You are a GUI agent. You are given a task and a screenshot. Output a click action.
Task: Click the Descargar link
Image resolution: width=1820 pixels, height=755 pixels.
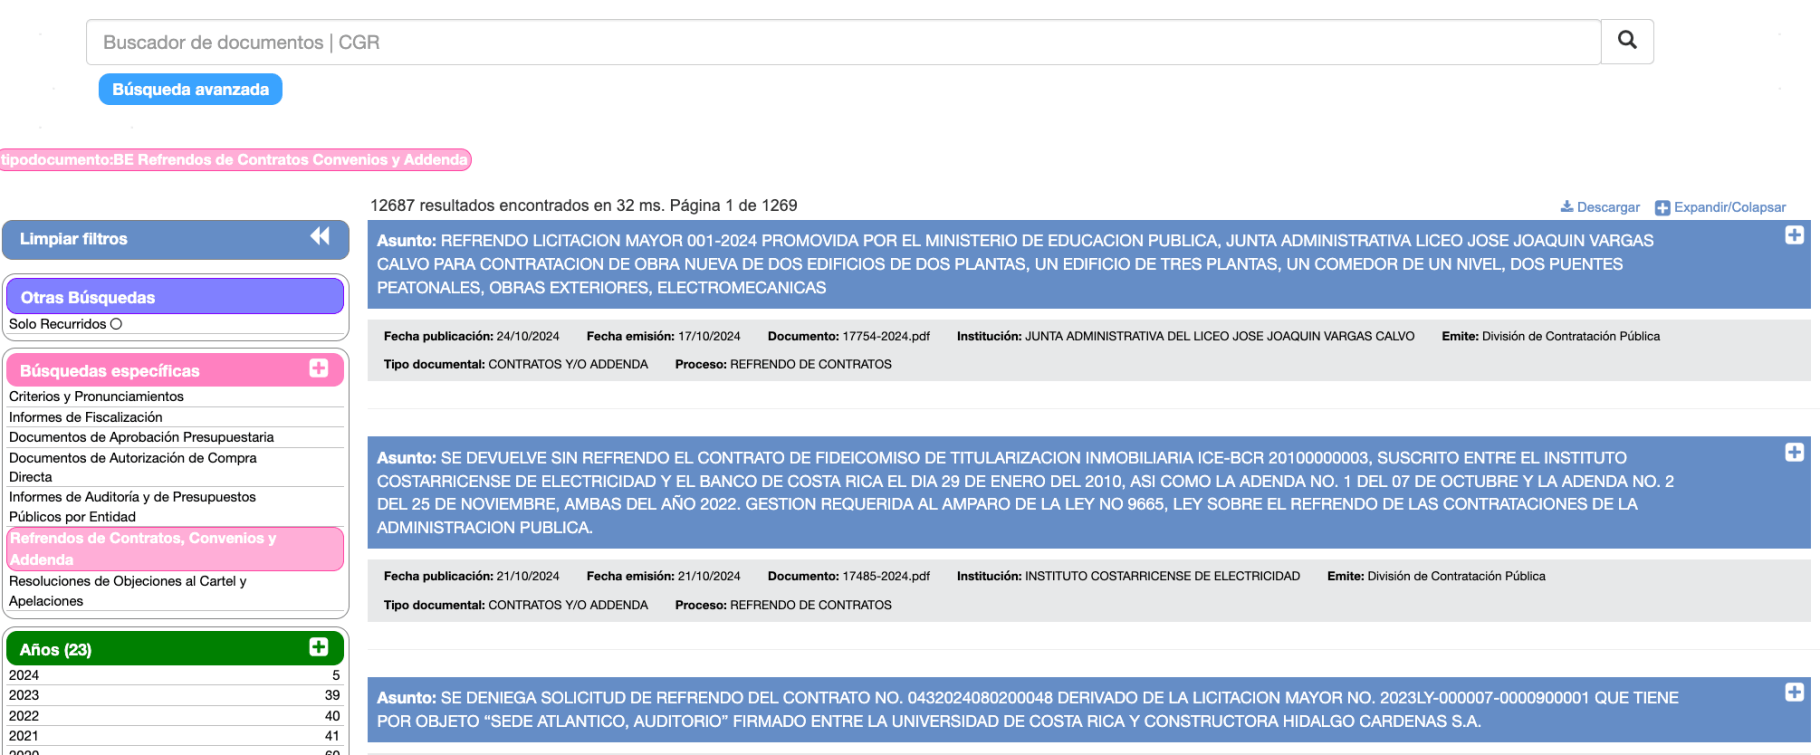pos(1608,207)
